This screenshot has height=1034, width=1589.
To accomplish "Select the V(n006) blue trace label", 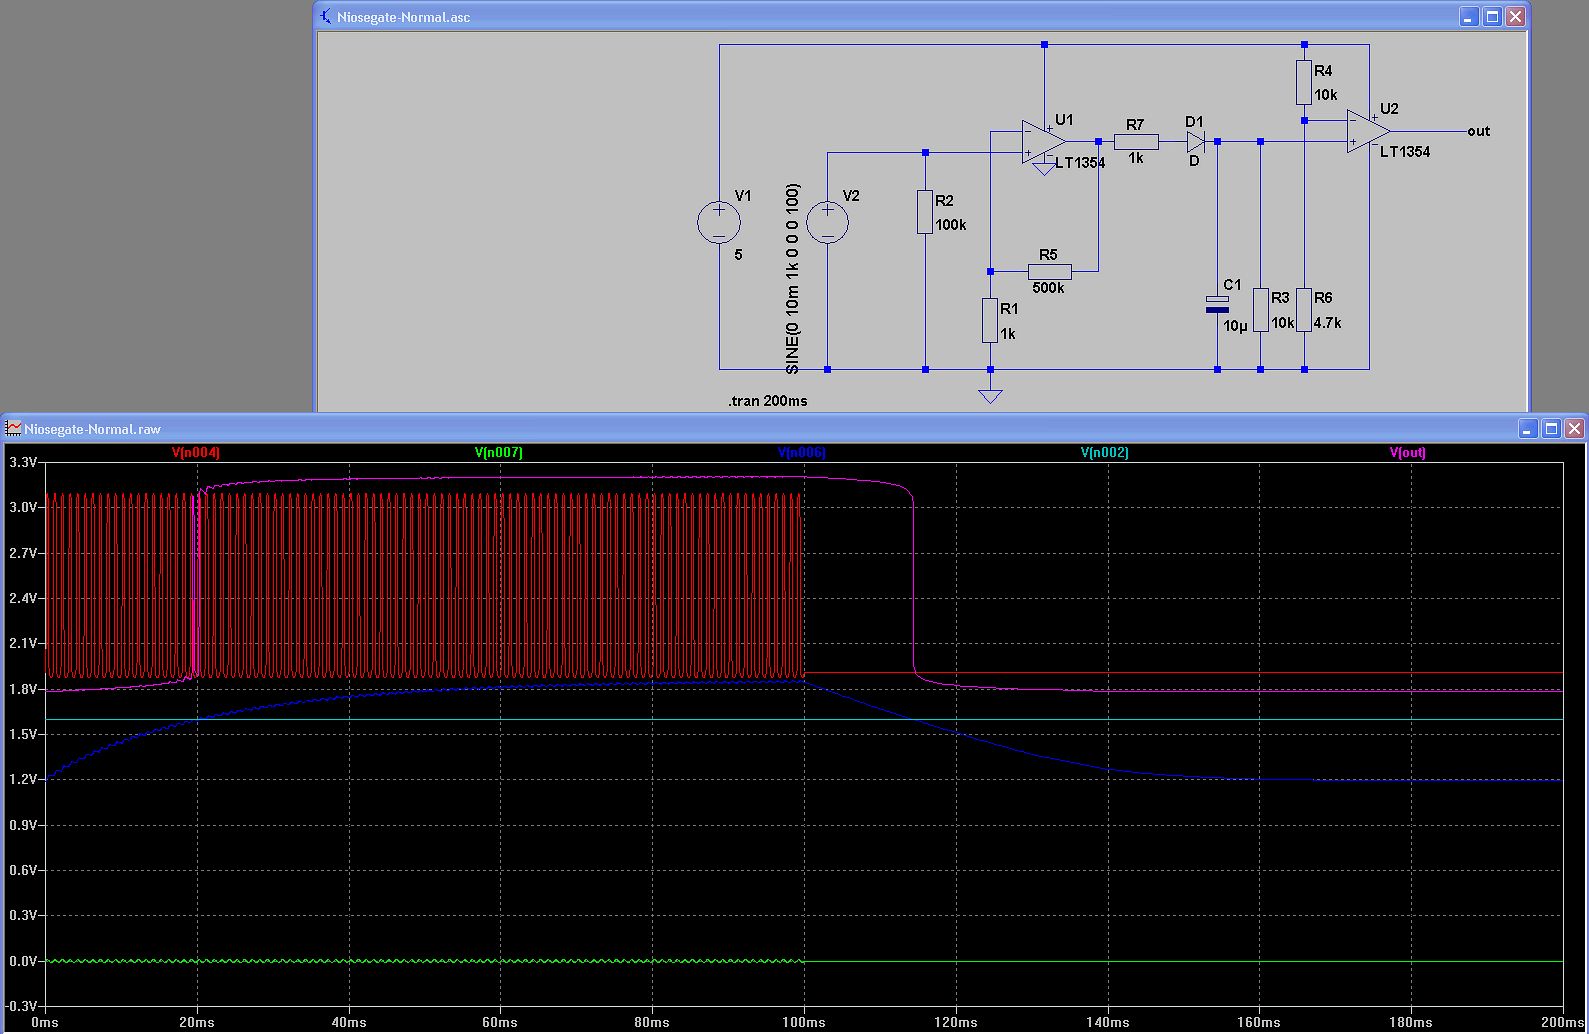I will 801,453.
